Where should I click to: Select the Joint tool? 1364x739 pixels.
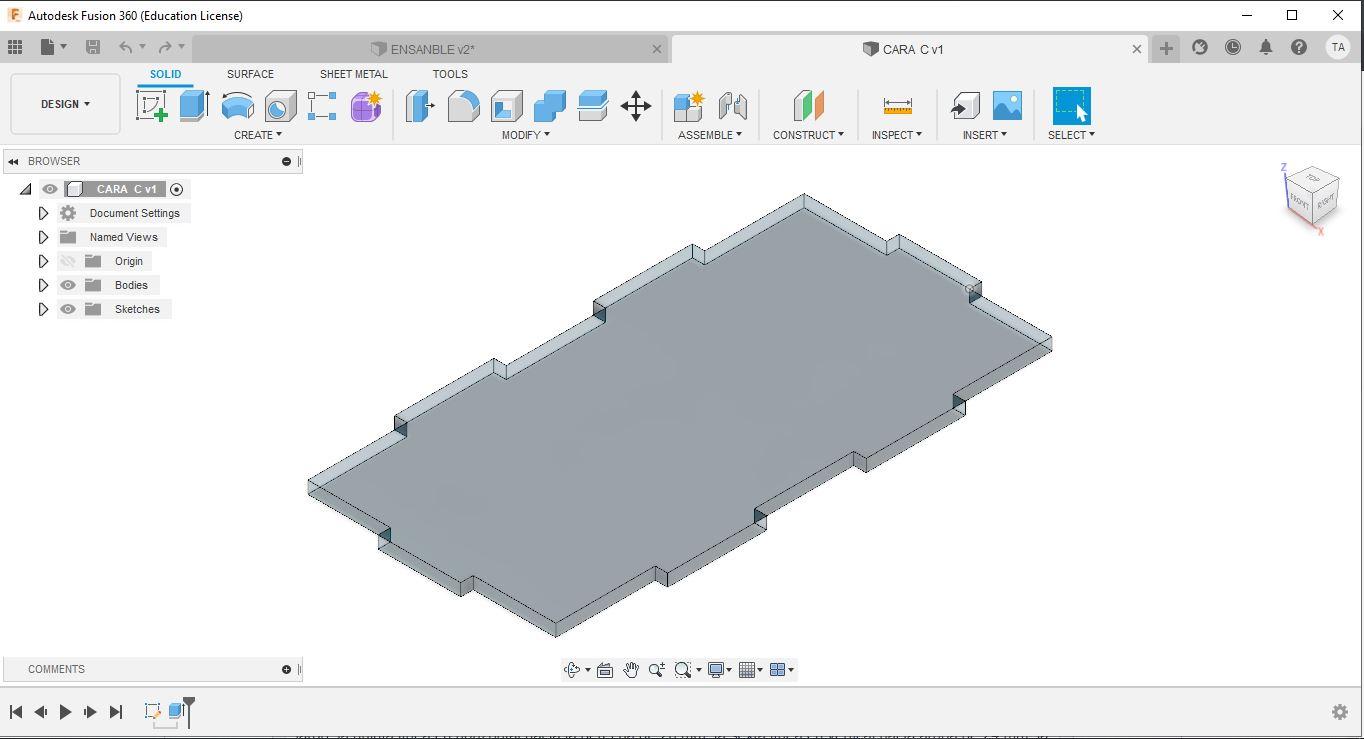coord(732,106)
